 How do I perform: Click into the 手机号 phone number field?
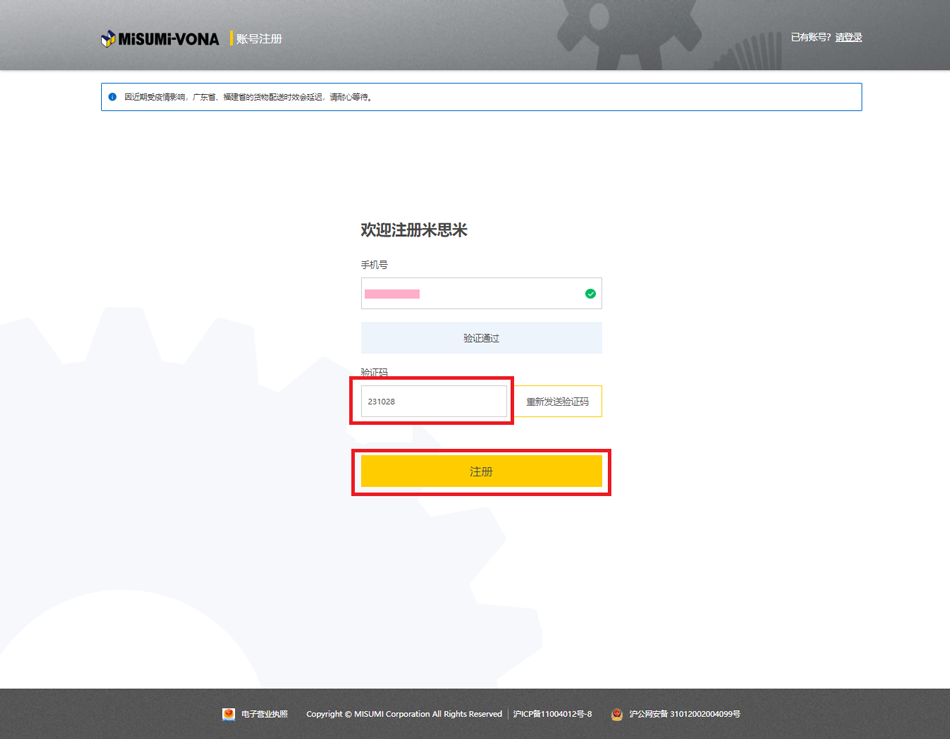tap(470, 294)
